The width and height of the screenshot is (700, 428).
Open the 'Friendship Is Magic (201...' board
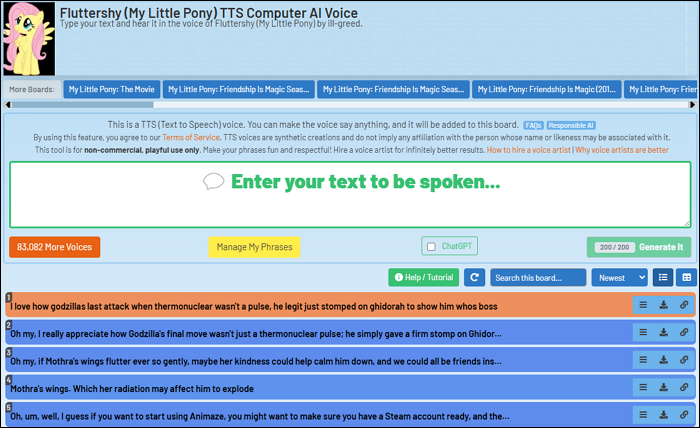546,89
